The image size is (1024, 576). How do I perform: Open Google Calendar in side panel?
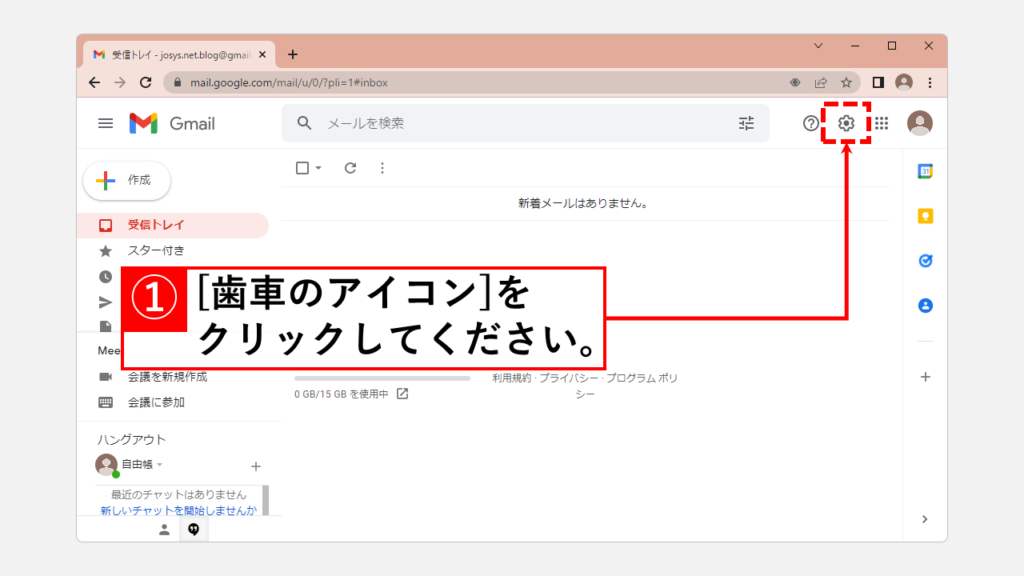(925, 171)
